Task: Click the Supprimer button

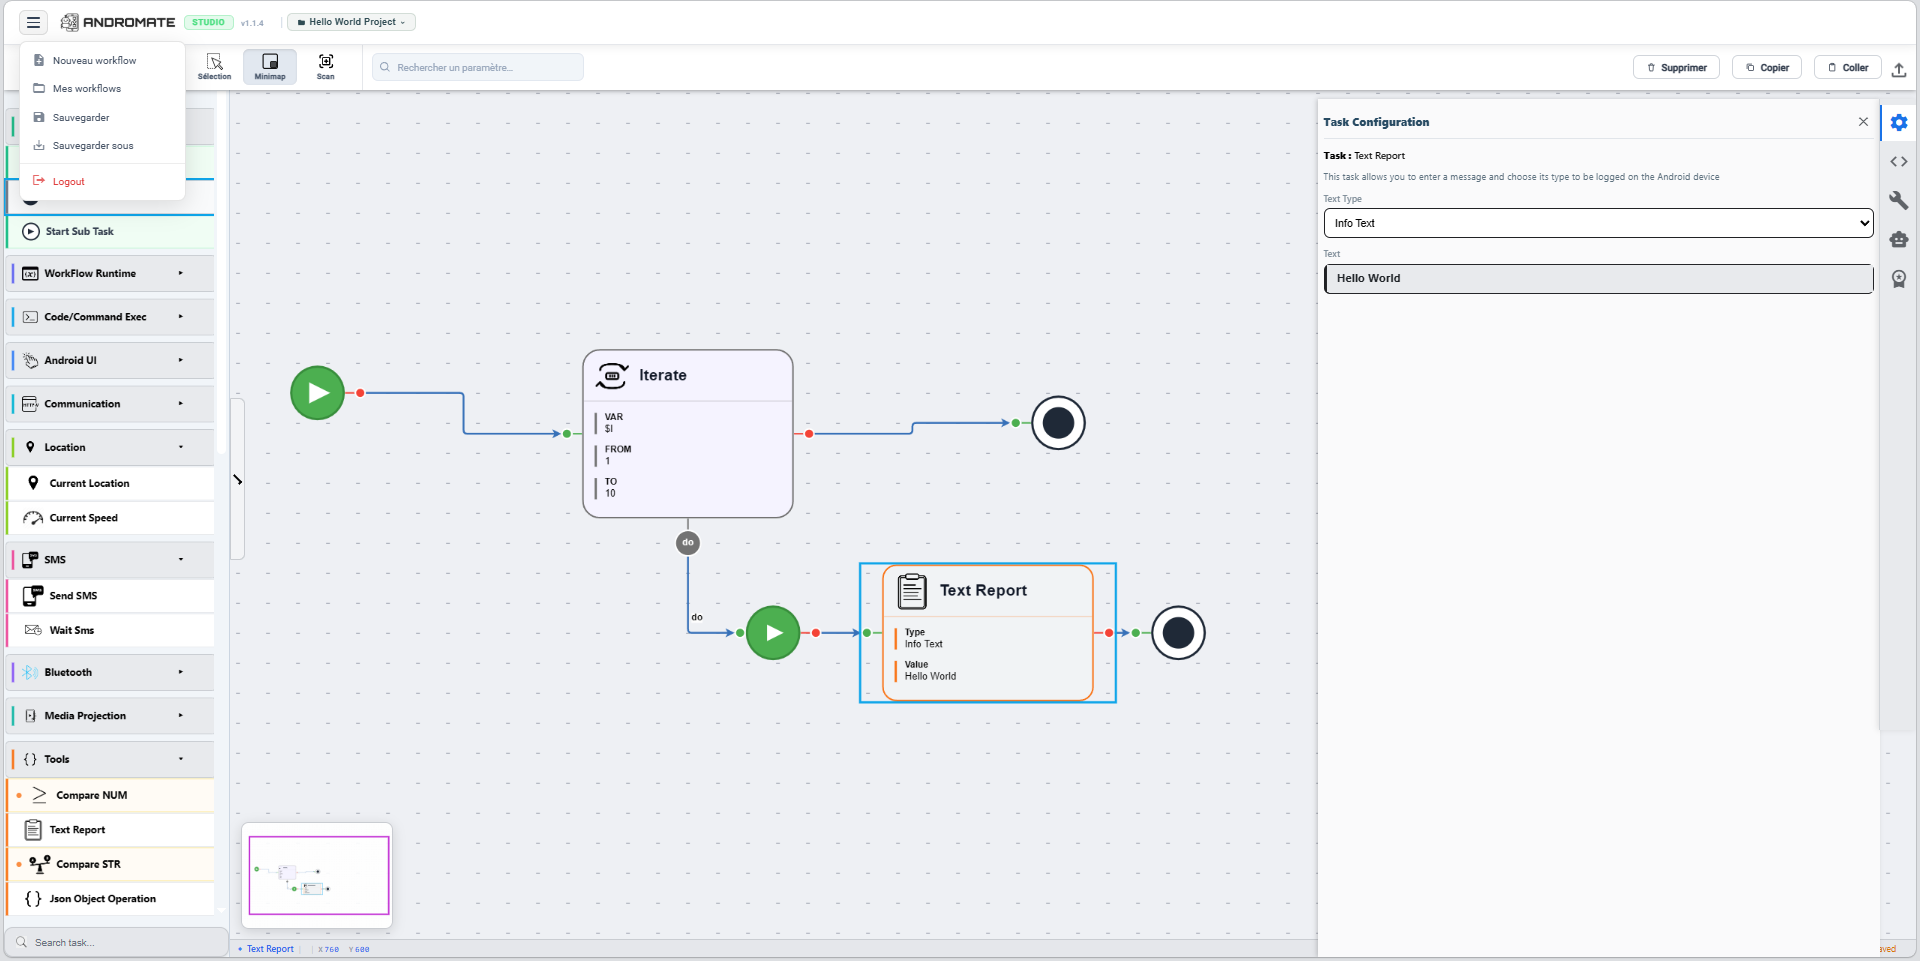Action: (x=1677, y=68)
